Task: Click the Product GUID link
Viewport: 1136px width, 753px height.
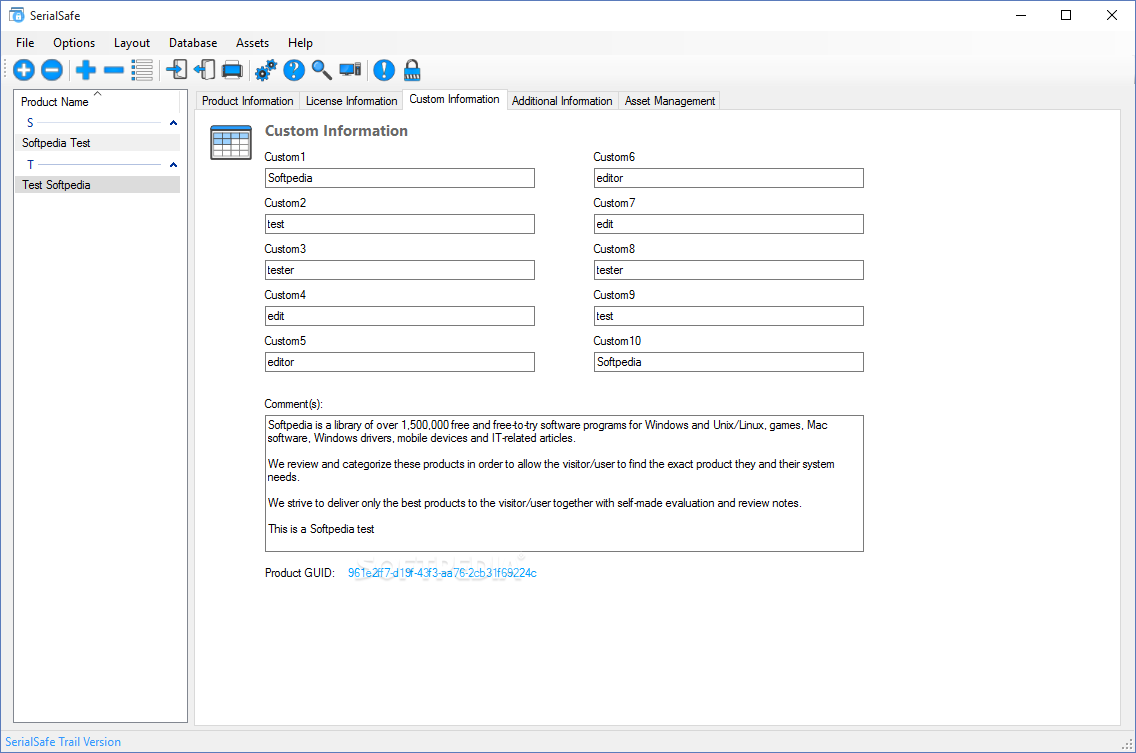Action: tap(442, 573)
